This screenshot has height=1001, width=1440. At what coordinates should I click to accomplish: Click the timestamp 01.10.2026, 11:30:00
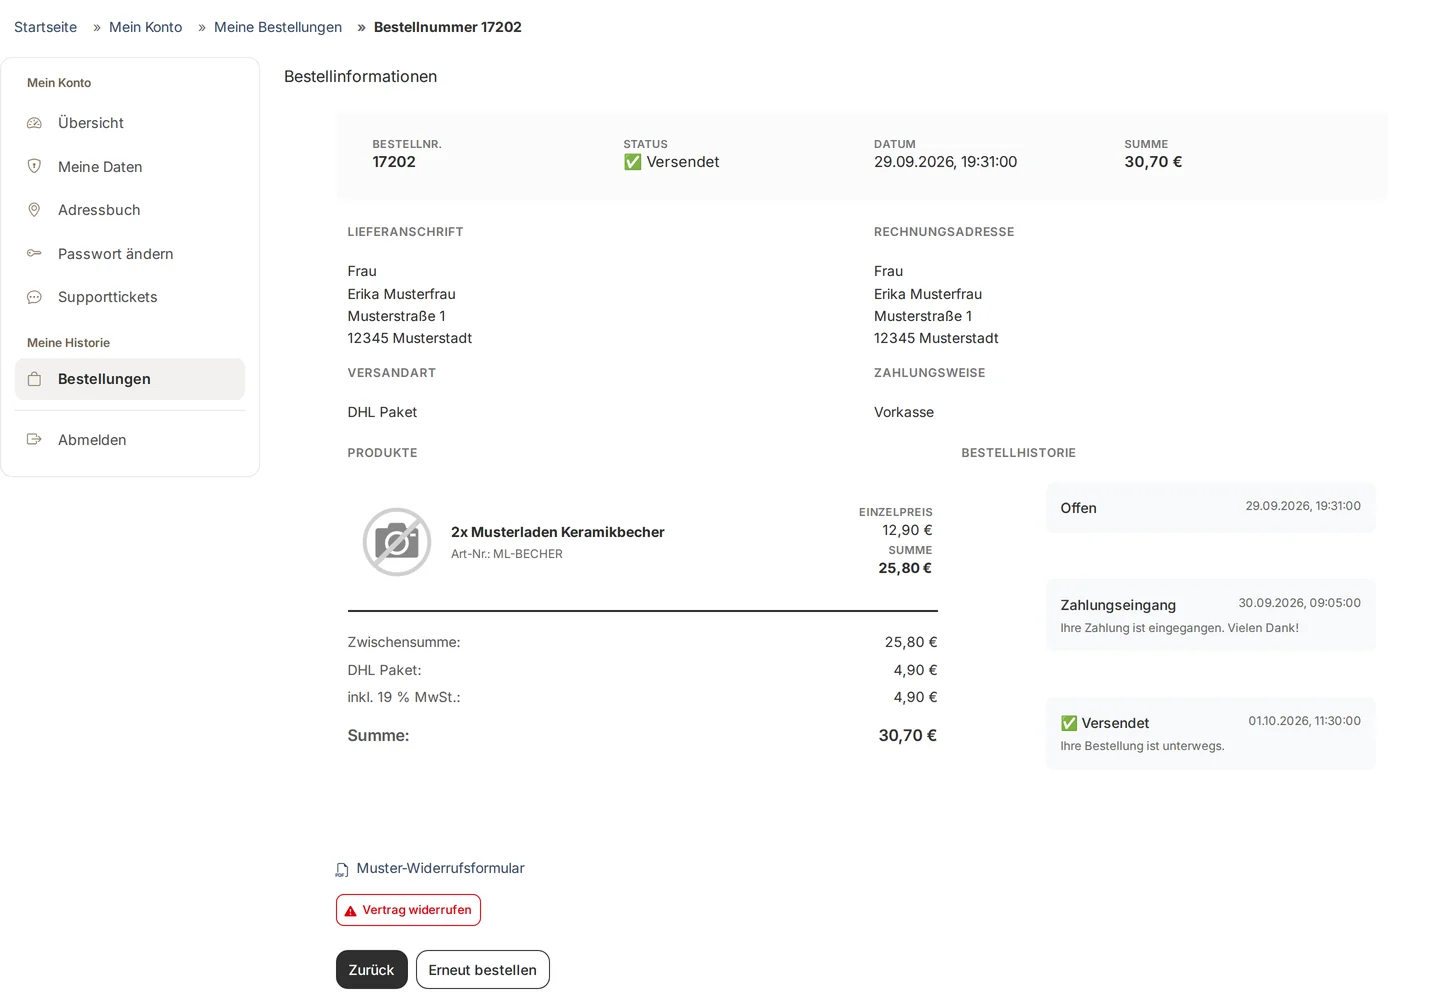coord(1304,721)
